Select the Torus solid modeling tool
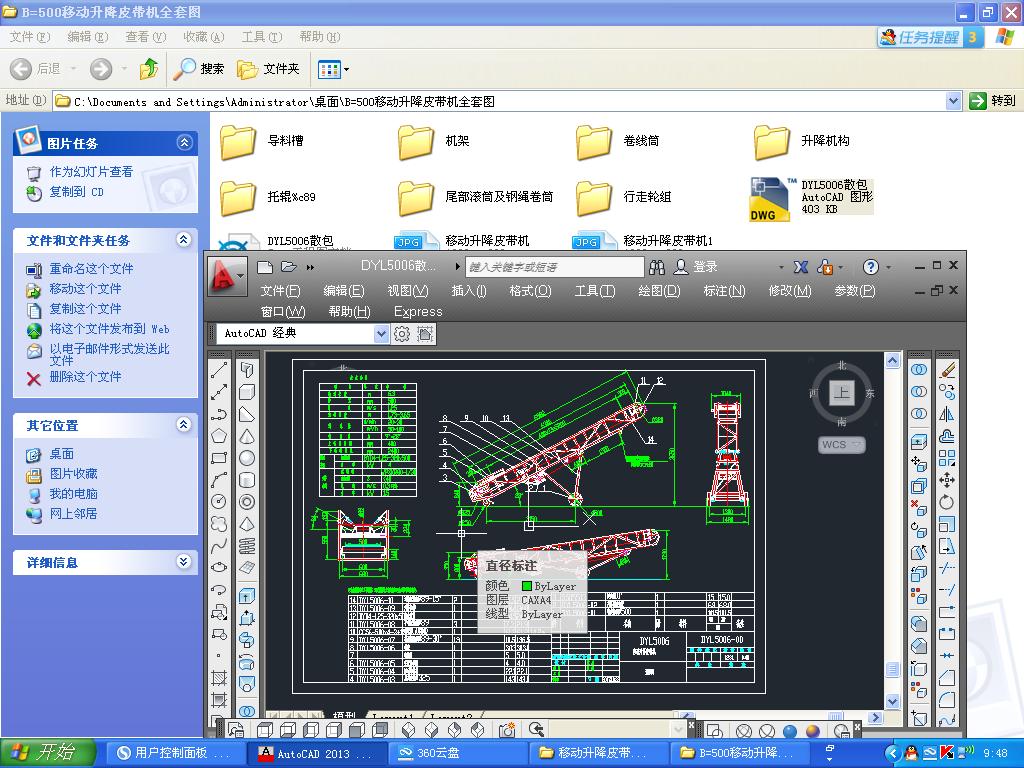This screenshot has height=768, width=1024. (x=247, y=502)
